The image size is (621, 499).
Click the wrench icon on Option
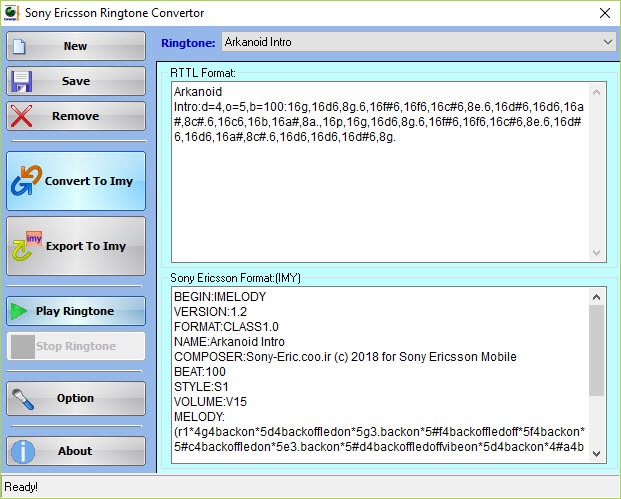click(x=23, y=399)
